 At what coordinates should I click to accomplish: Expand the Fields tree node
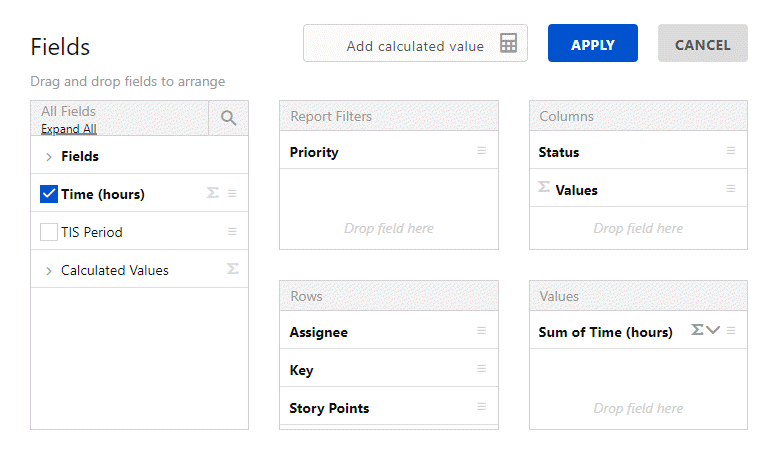coord(48,157)
